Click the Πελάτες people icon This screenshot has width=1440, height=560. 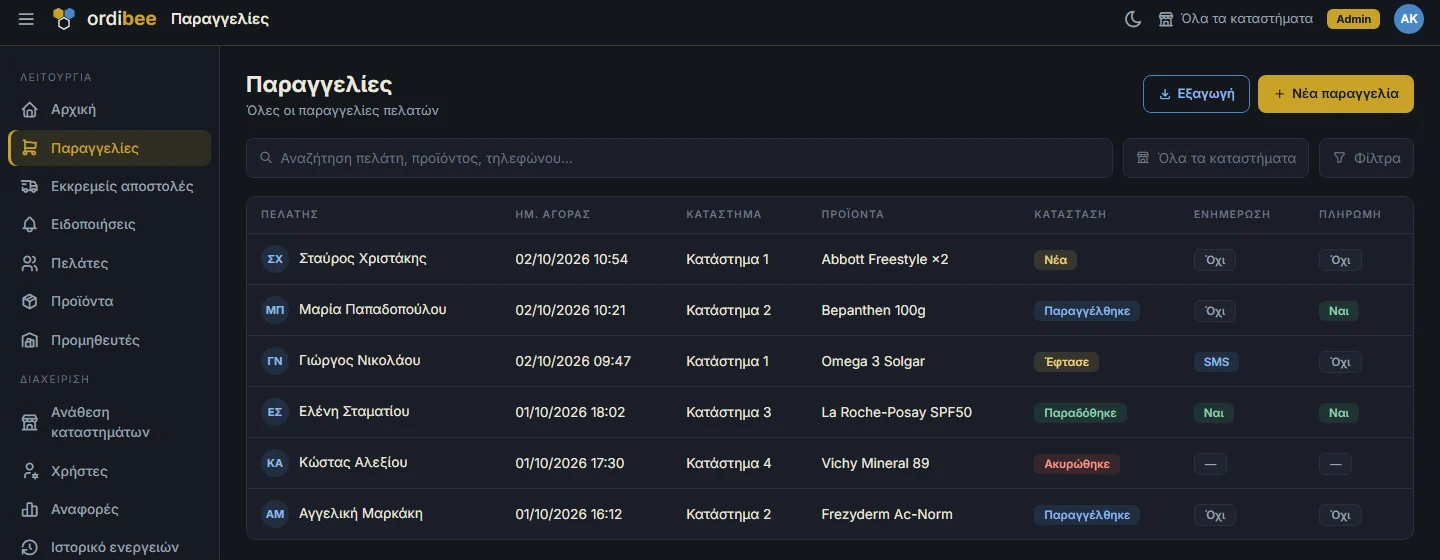[31, 264]
